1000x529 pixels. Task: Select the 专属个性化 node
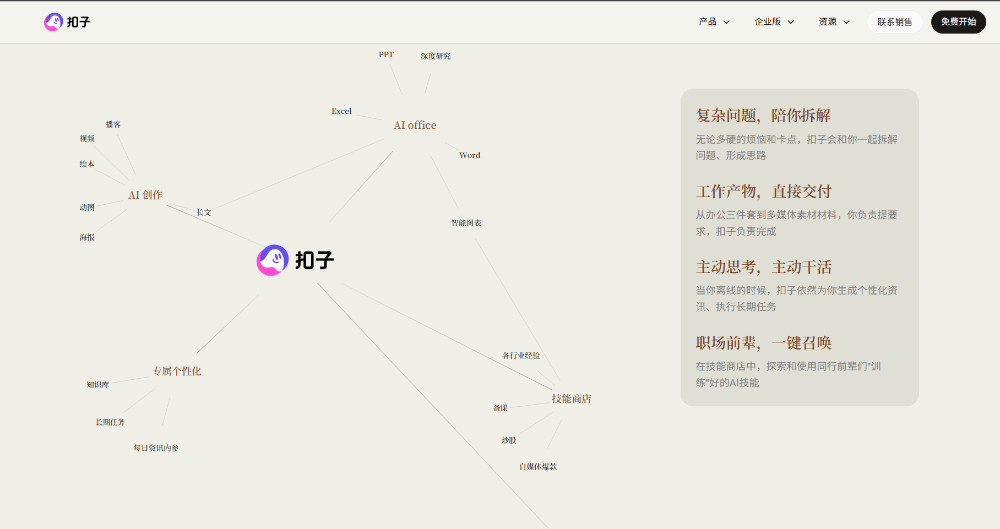click(x=177, y=371)
